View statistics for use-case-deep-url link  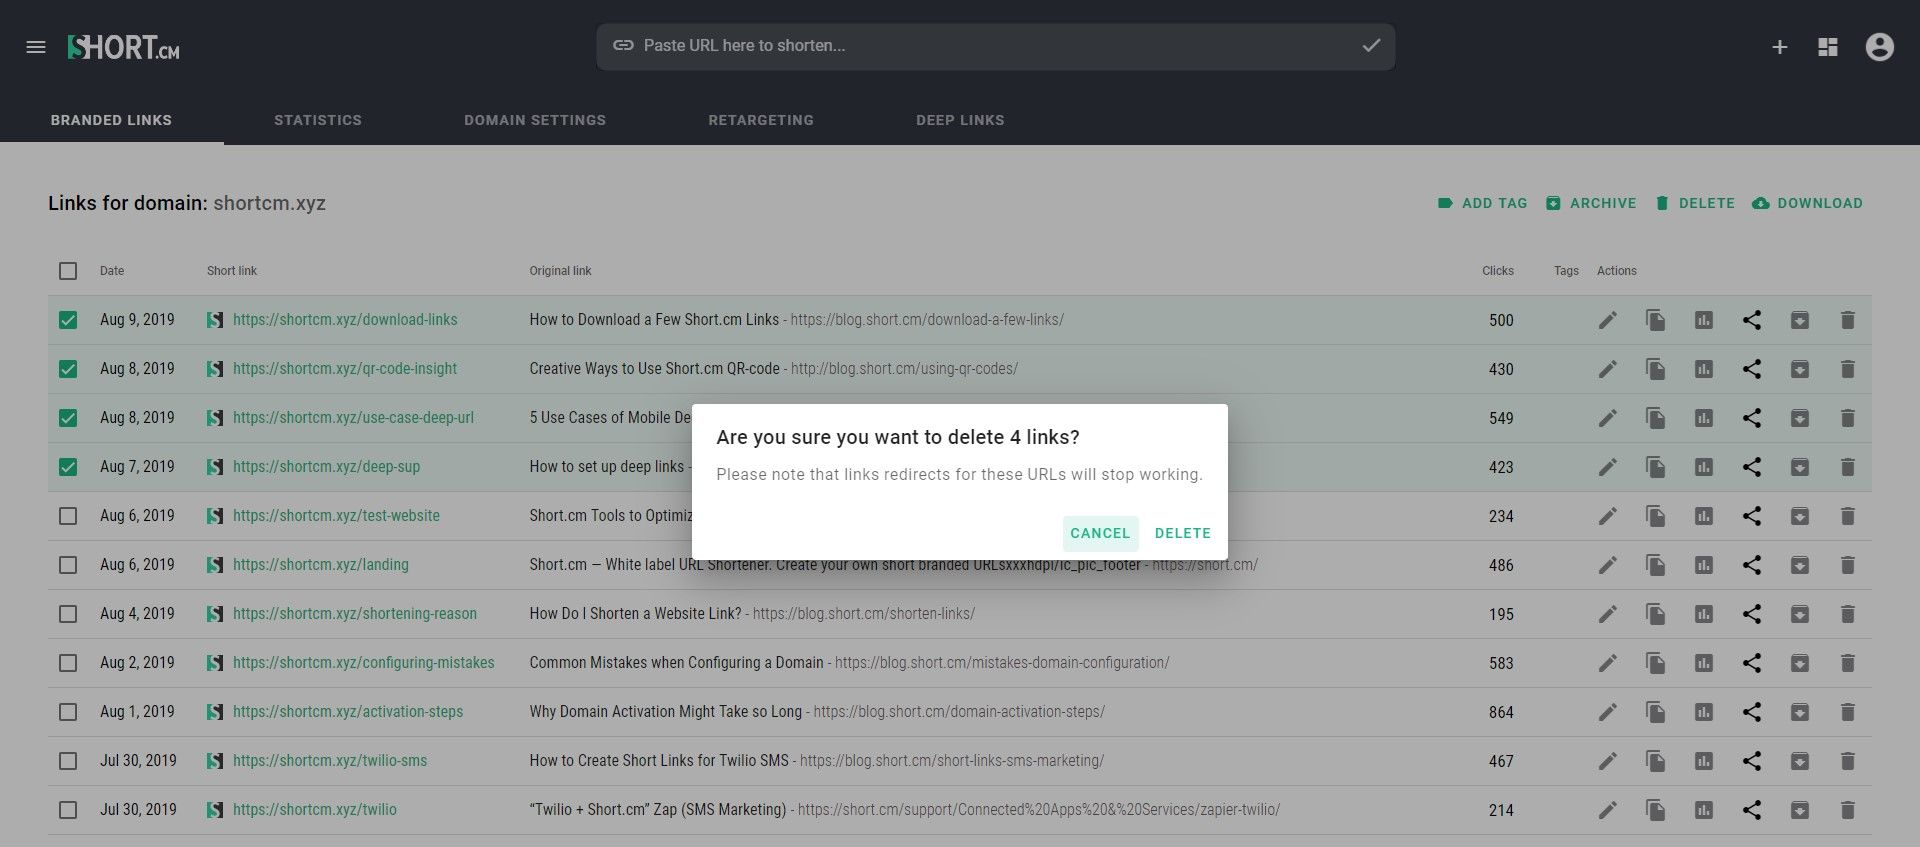[x=1703, y=418]
